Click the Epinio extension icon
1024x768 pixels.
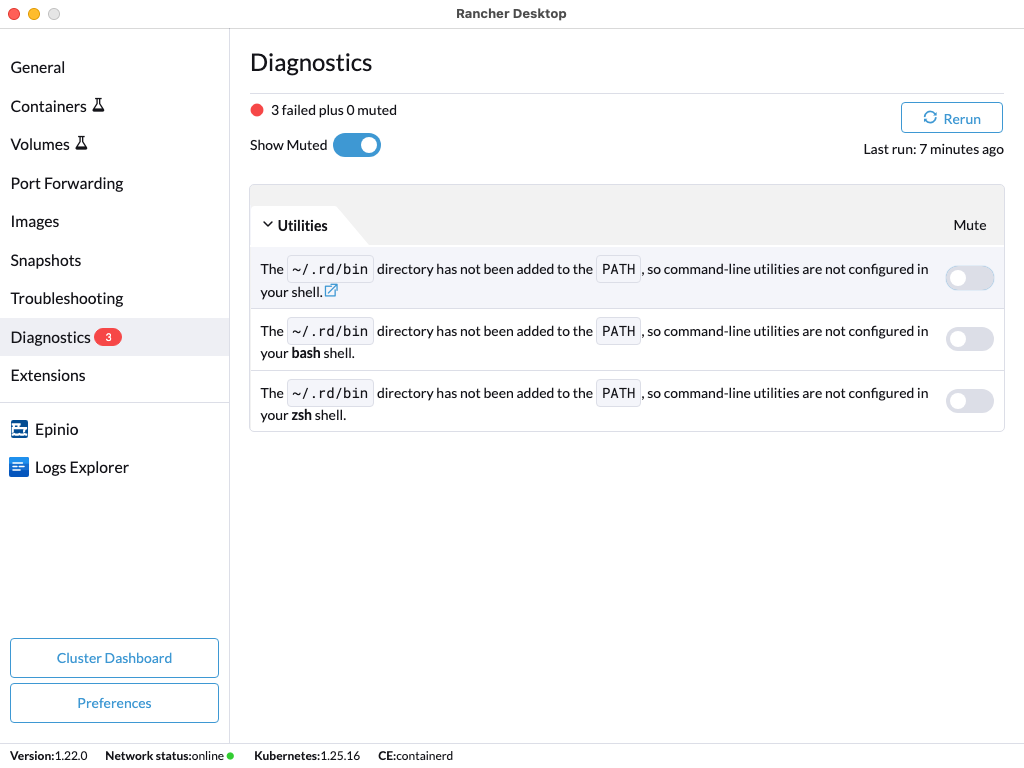pyautogui.click(x=19, y=430)
